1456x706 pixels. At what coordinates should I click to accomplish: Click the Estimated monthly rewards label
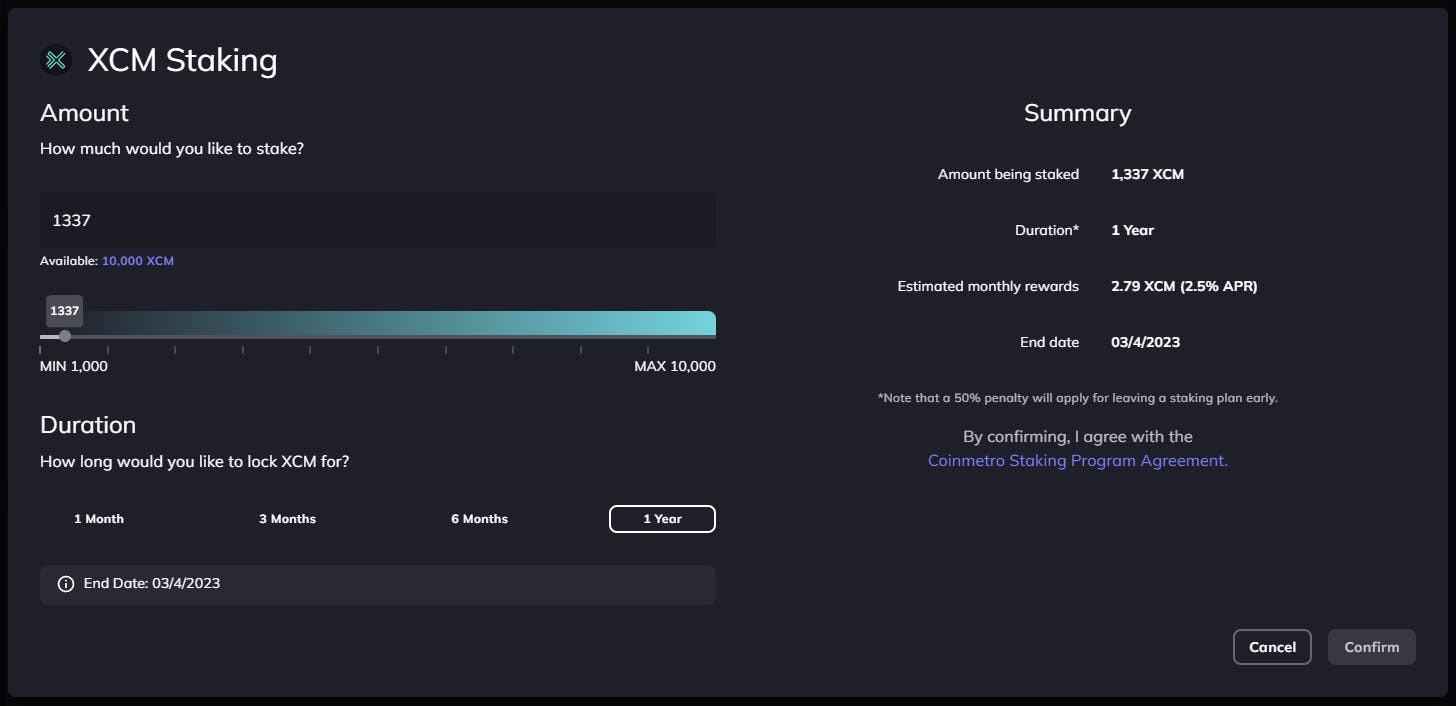click(988, 286)
